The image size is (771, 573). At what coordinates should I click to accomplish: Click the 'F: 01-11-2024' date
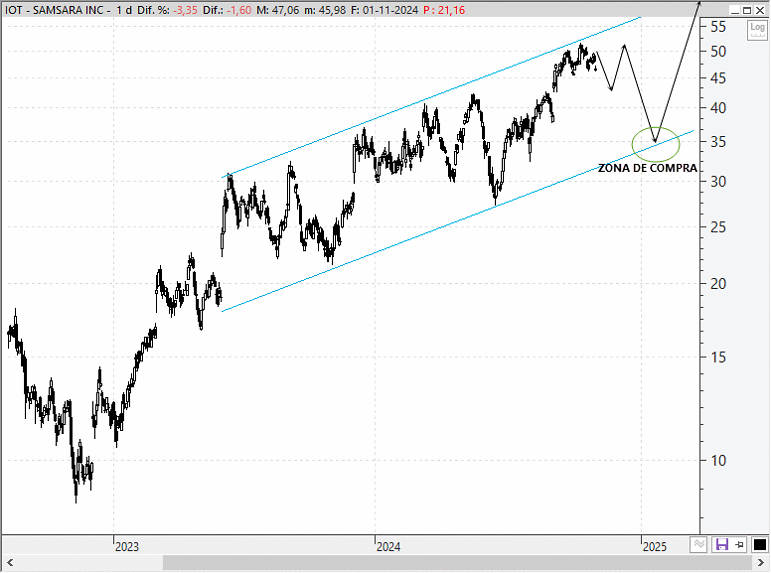pos(385,10)
